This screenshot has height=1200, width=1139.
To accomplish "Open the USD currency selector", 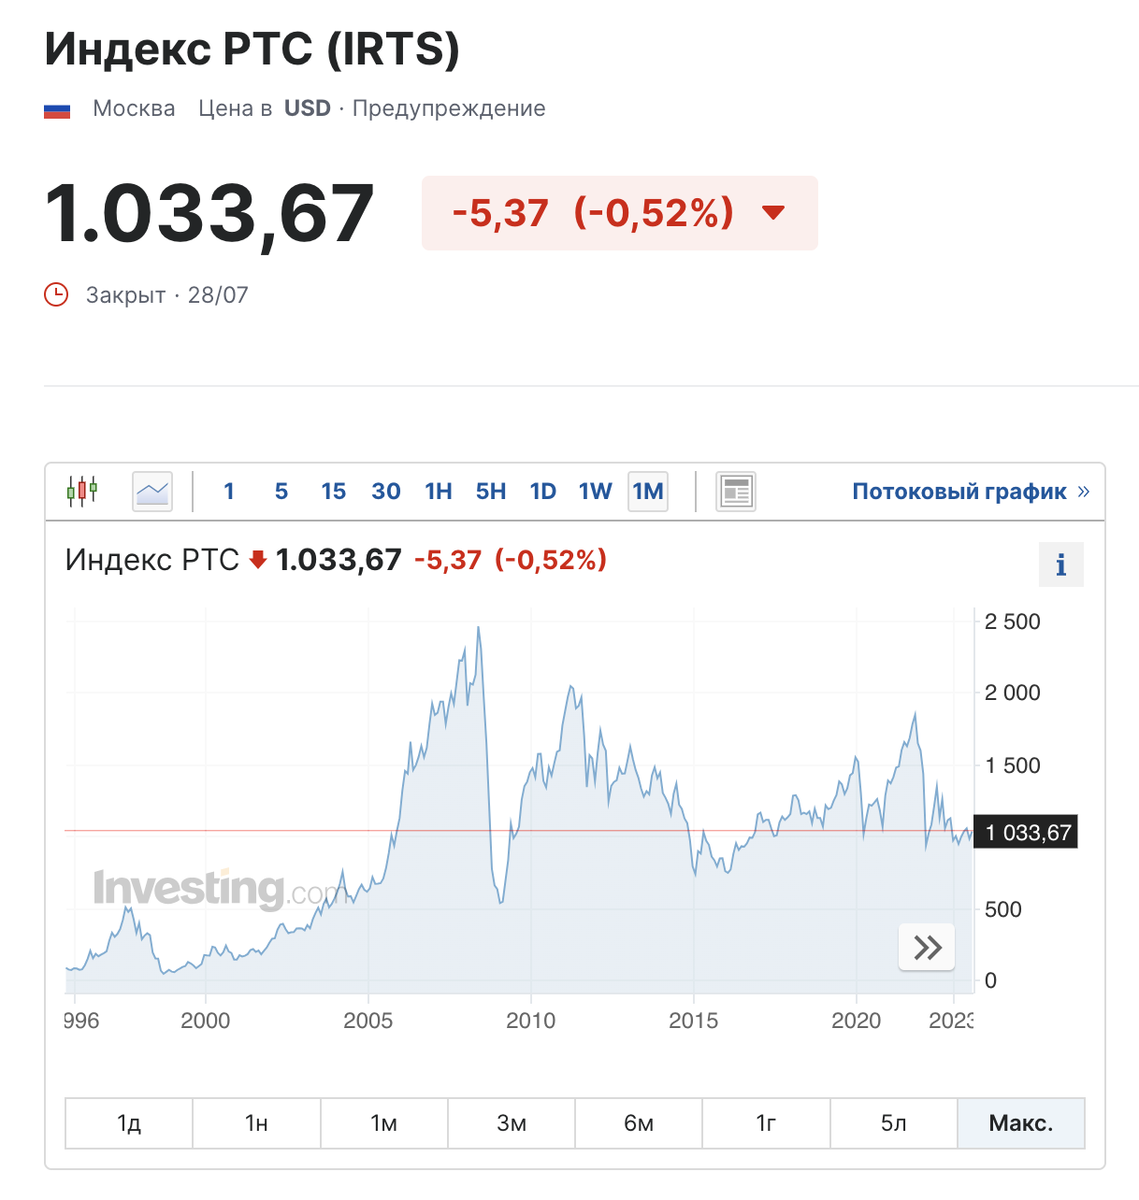I will [307, 108].
